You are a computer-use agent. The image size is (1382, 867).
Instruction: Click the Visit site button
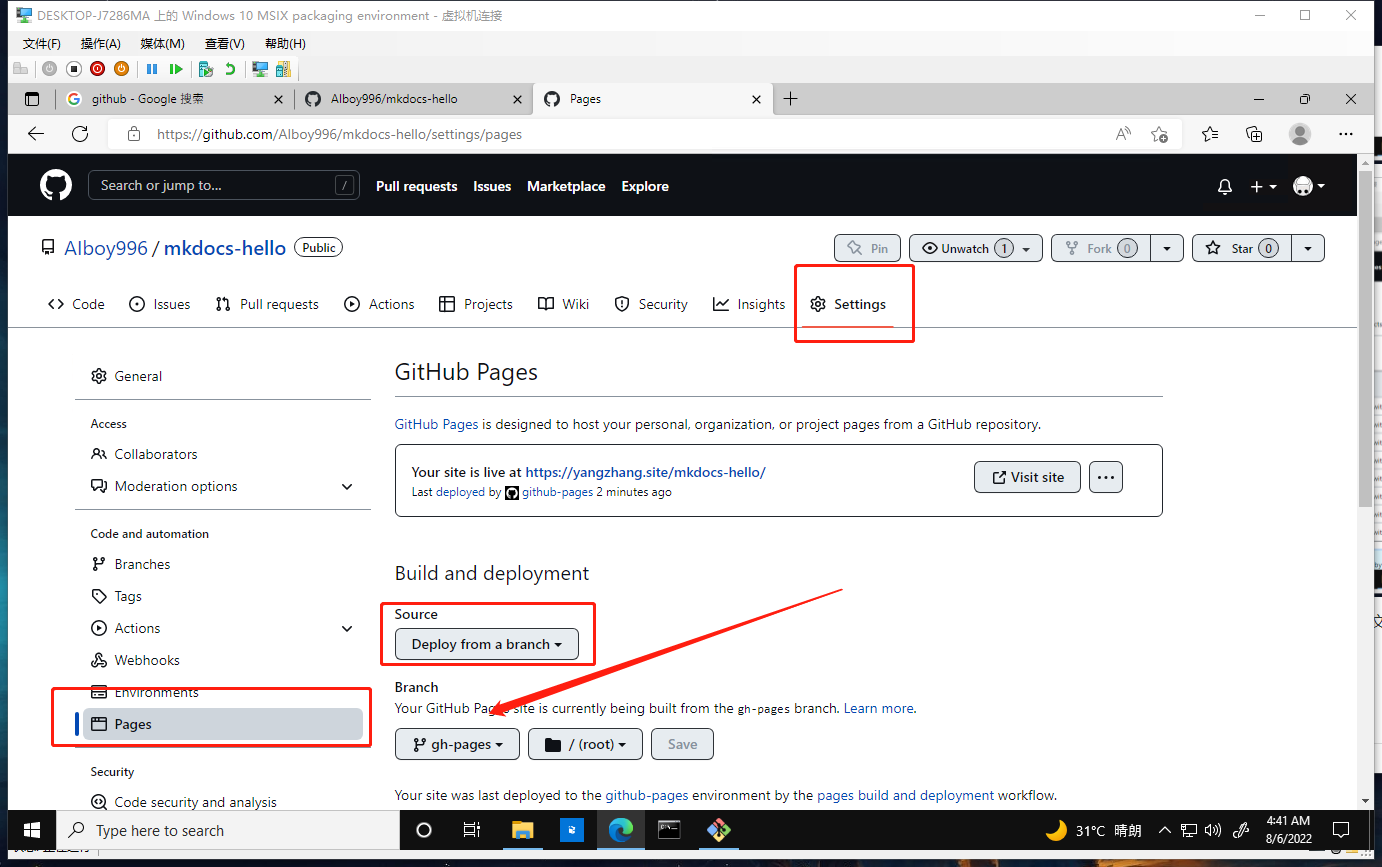(x=1027, y=477)
